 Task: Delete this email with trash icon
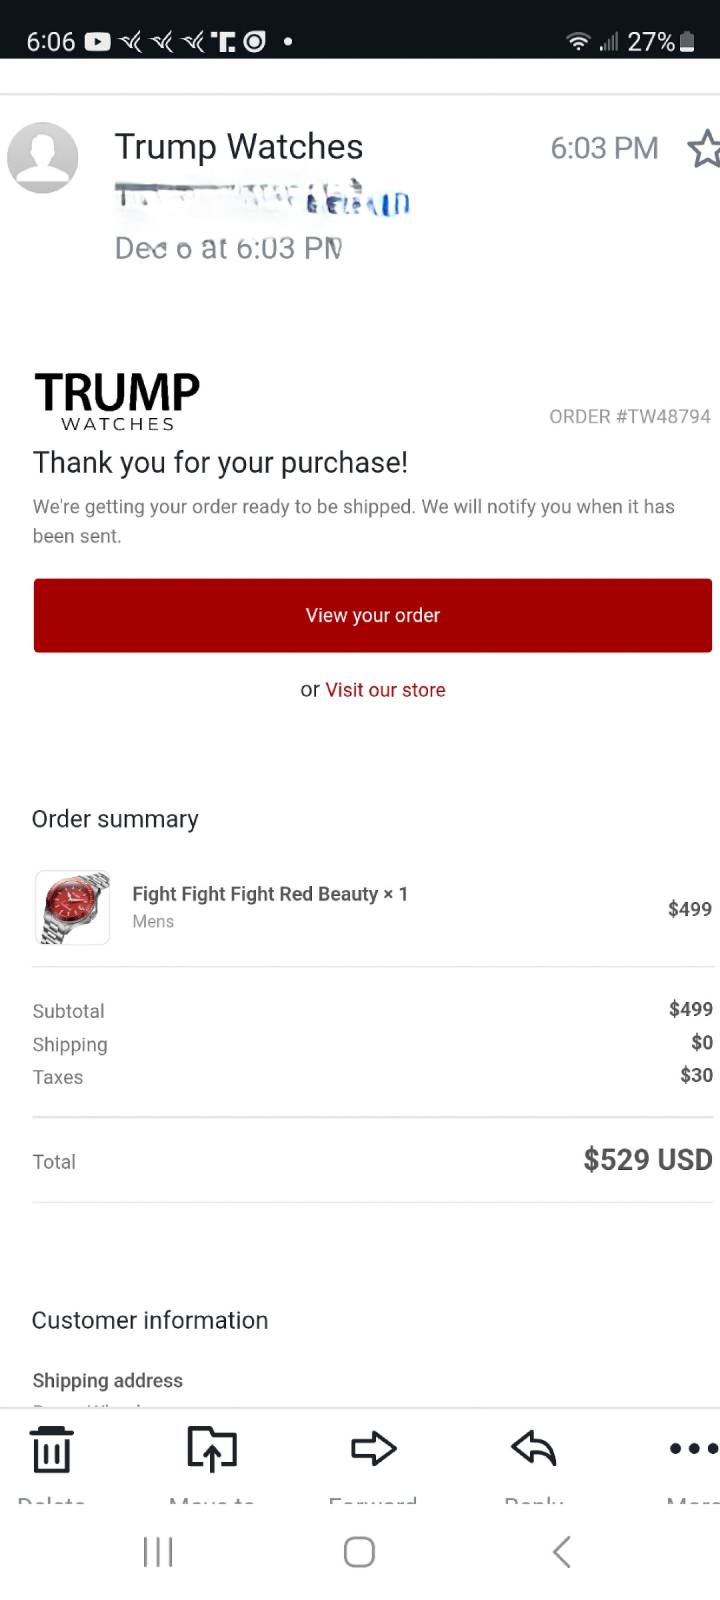[x=51, y=1449]
